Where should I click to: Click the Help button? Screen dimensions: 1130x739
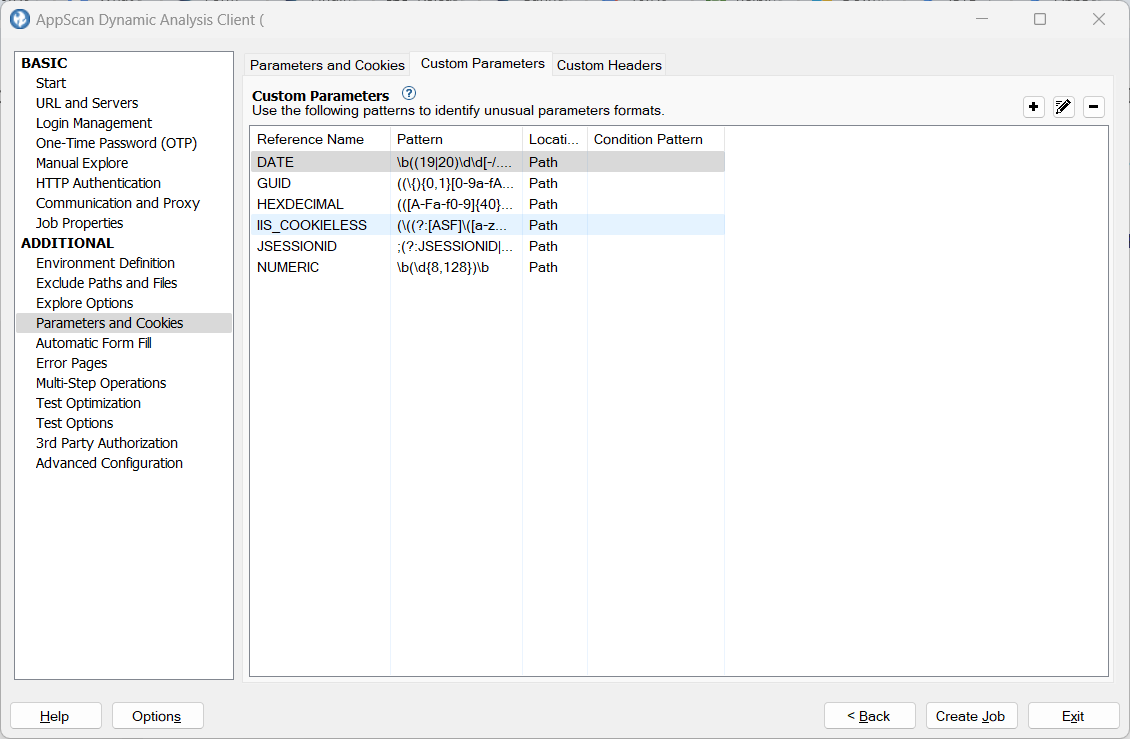pos(55,715)
